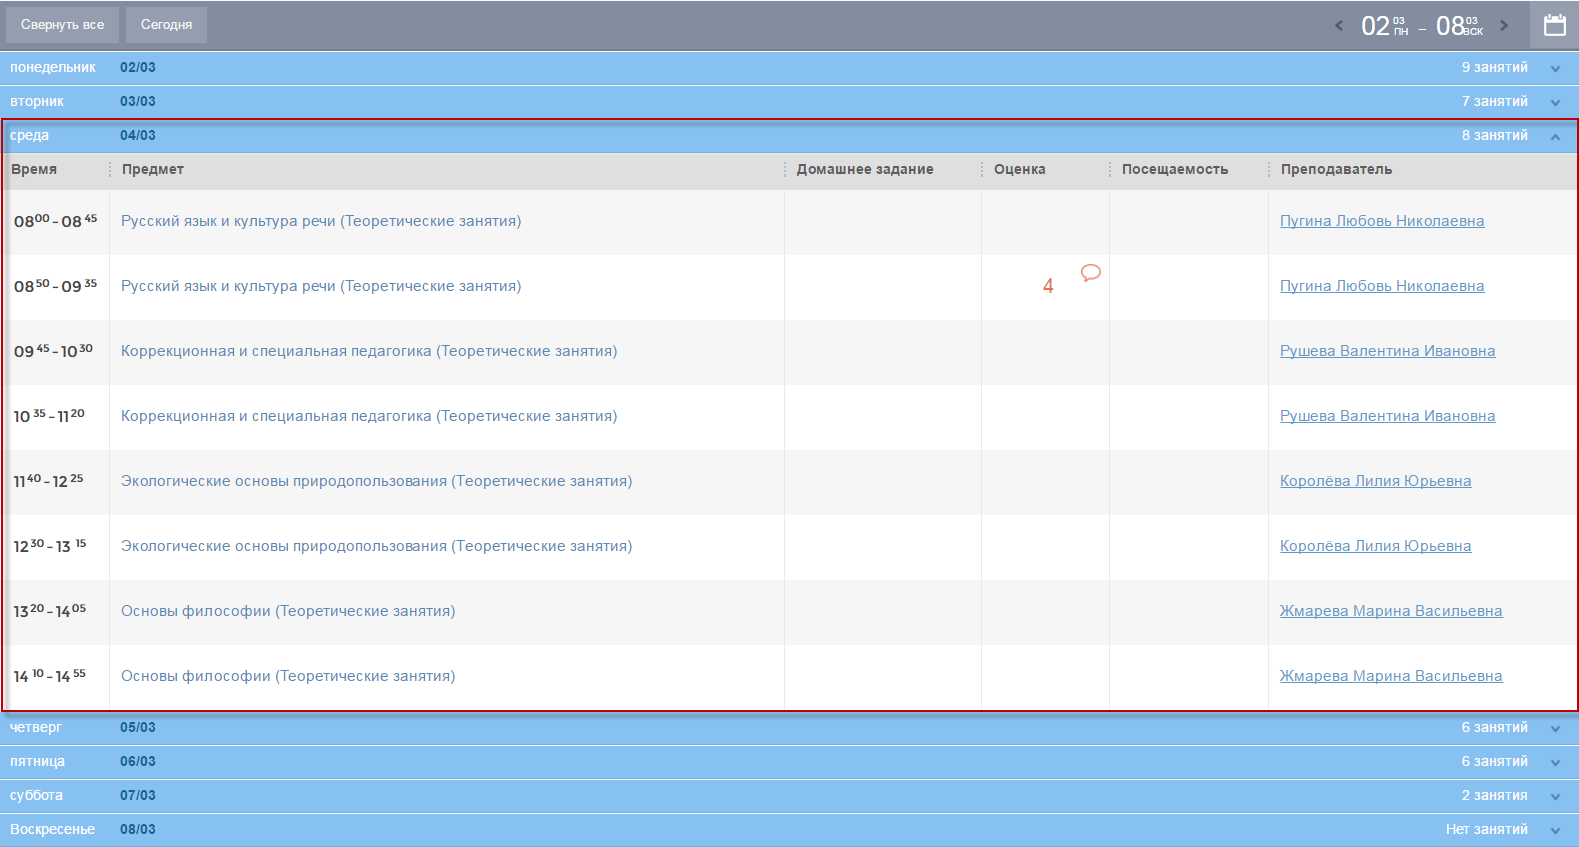Expand Sunday 08/03 chevron
This screenshot has height=847, width=1579.
(x=1555, y=831)
